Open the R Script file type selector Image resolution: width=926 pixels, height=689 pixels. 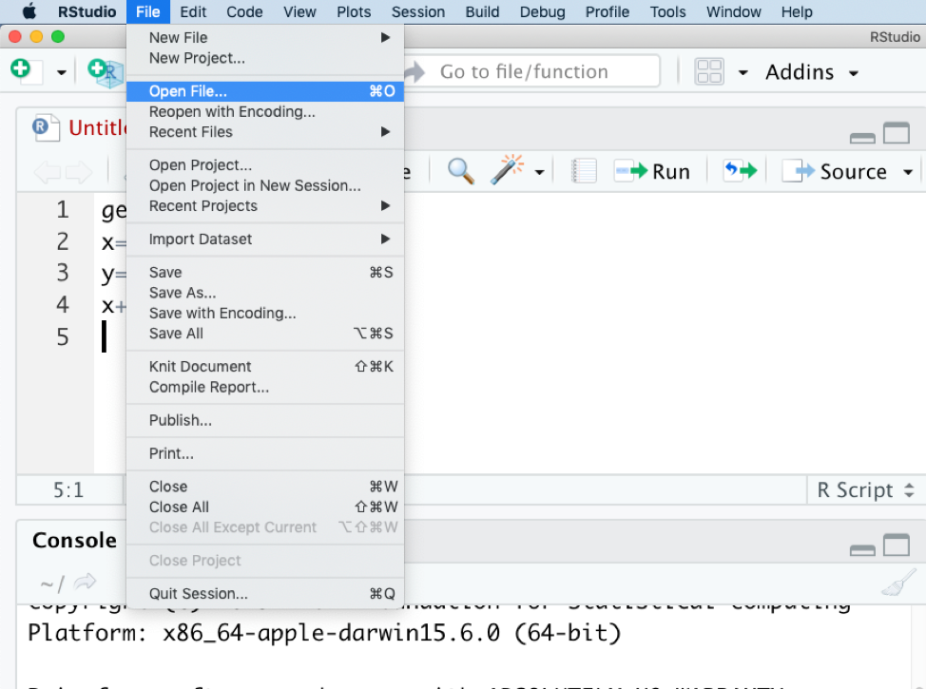[x=865, y=490]
